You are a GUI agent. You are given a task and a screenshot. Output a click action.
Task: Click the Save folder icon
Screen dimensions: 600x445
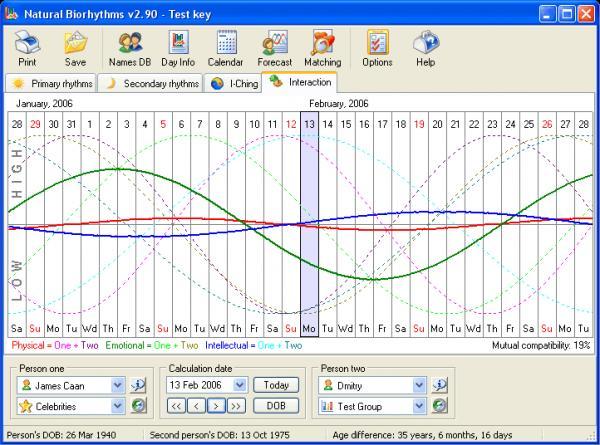point(75,49)
